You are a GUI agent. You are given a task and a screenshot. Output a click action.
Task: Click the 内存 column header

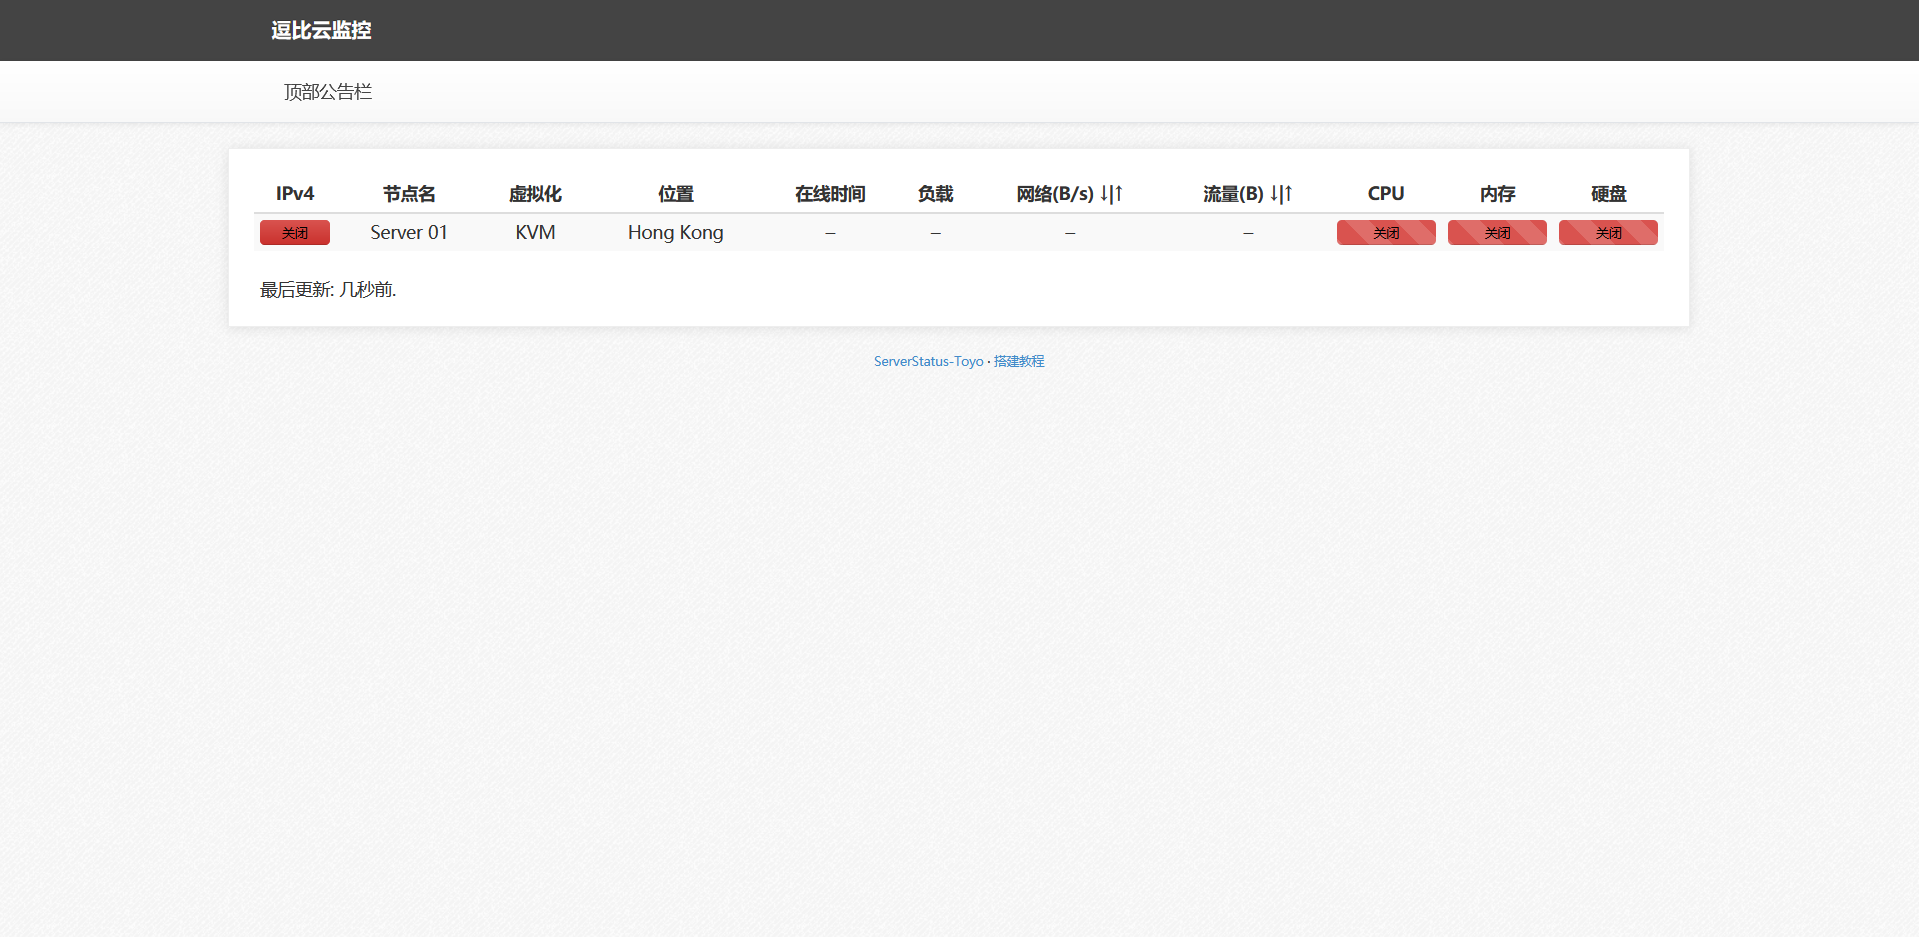[x=1497, y=194]
